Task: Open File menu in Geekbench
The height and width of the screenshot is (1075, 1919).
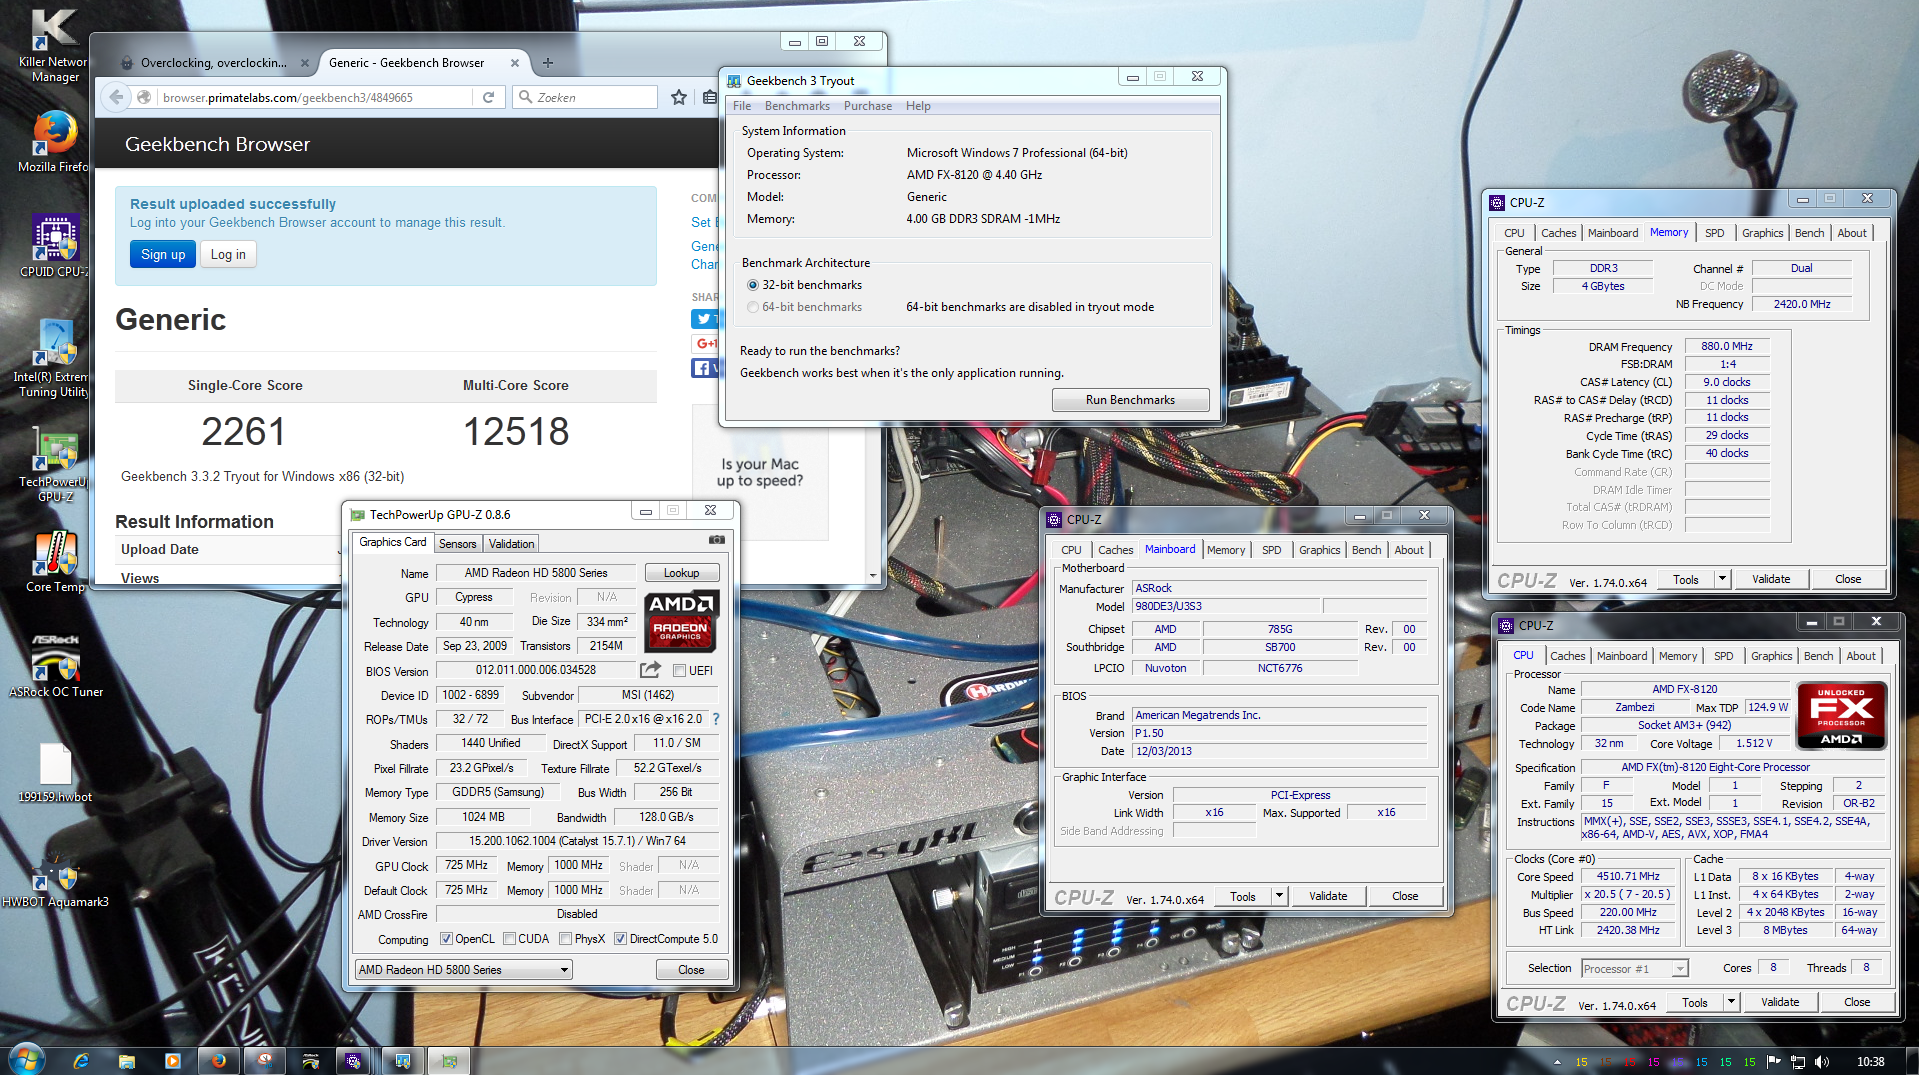Action: click(741, 106)
